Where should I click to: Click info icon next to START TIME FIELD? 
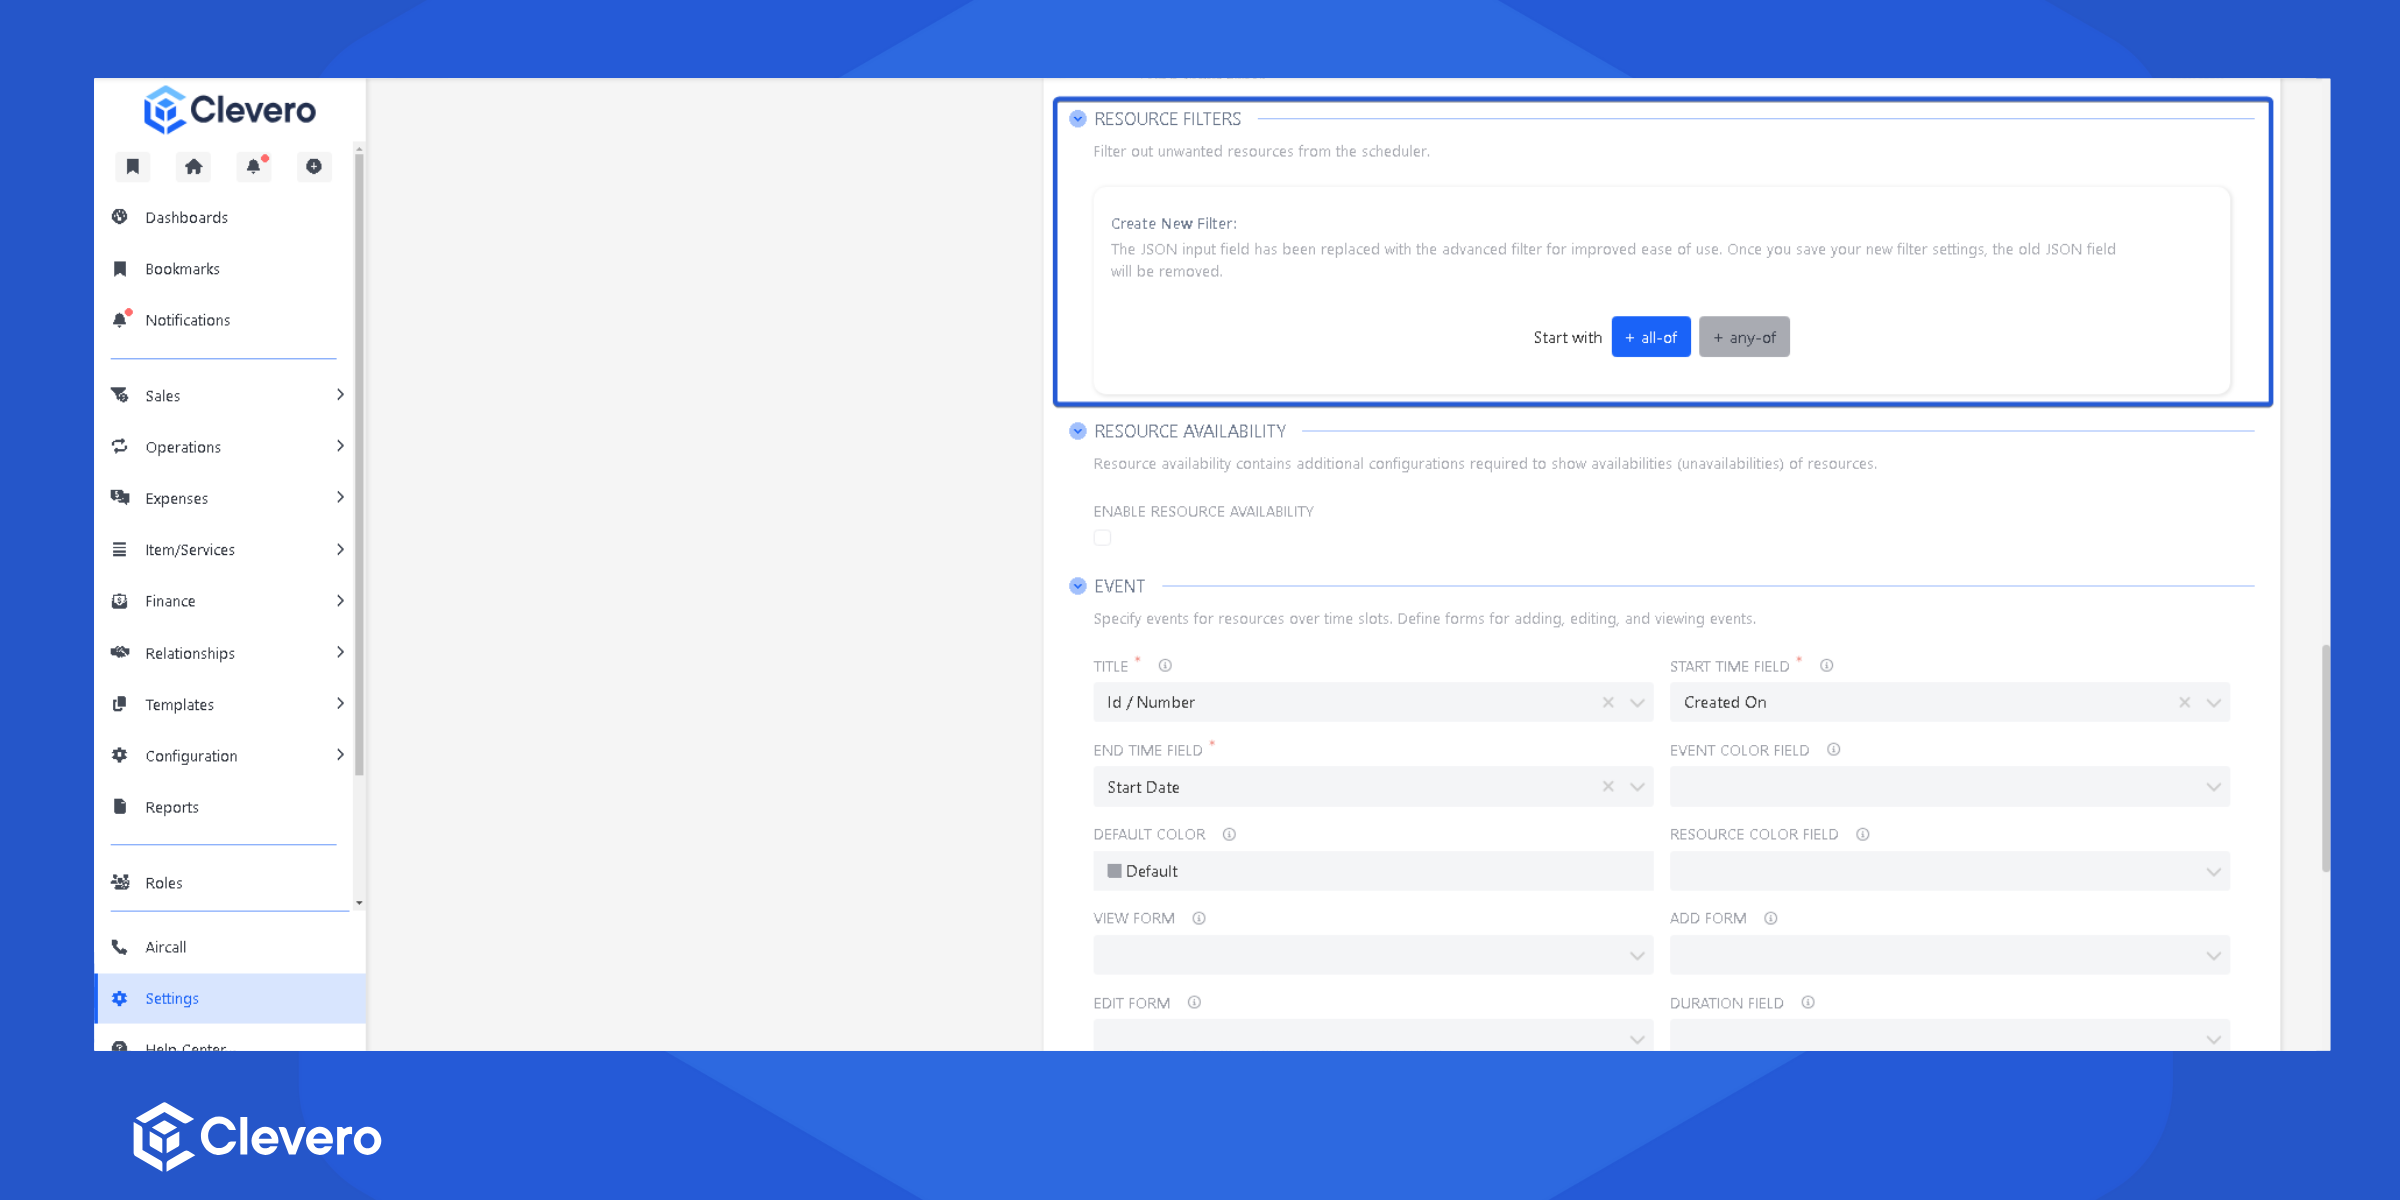[x=1826, y=666]
